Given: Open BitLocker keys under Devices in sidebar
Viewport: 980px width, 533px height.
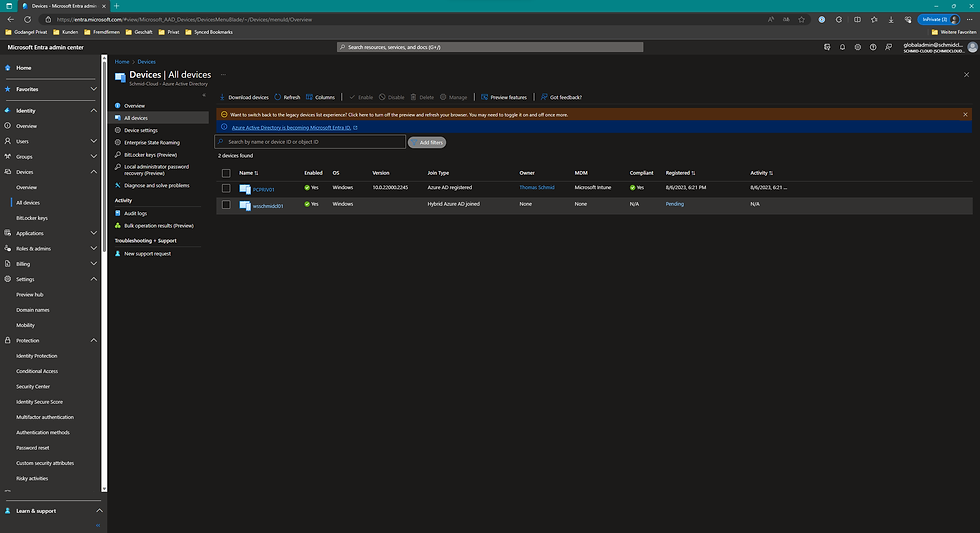Looking at the screenshot, I should click(x=32, y=218).
